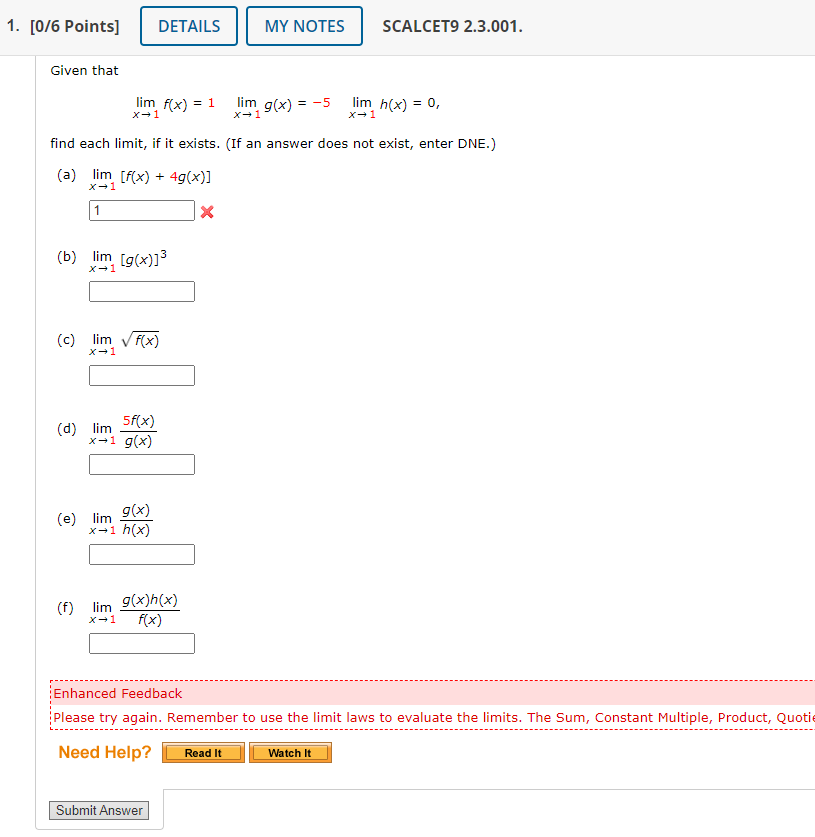Click the Watch It video icon button

290,752
